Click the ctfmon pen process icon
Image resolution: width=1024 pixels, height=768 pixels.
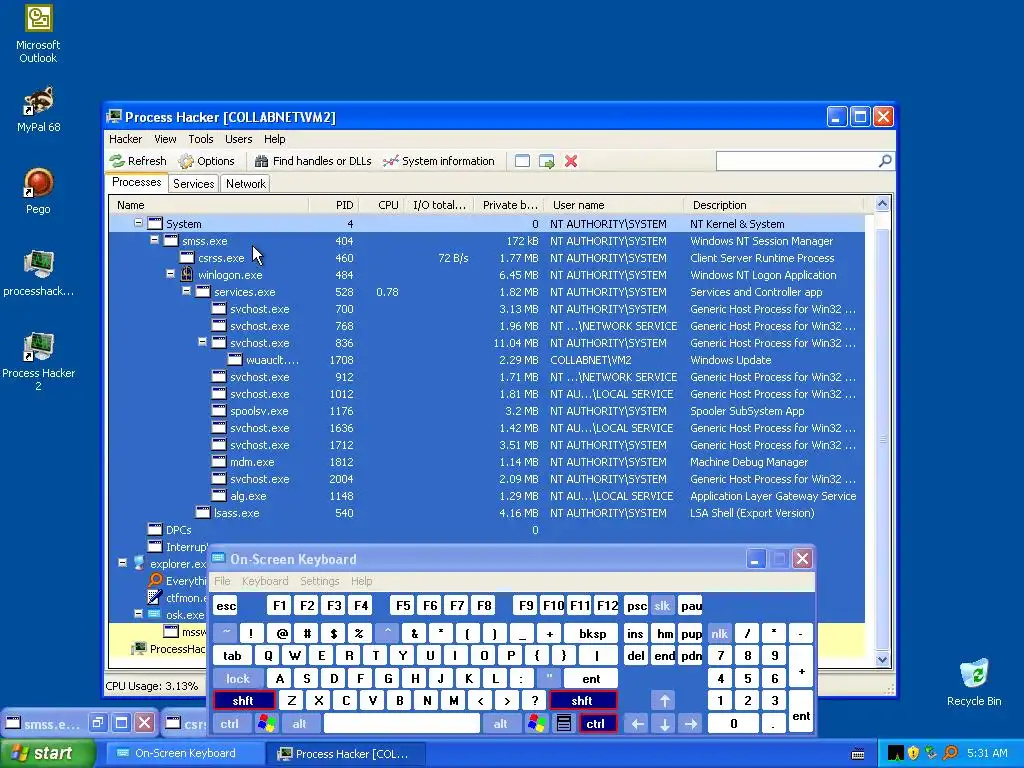point(155,597)
